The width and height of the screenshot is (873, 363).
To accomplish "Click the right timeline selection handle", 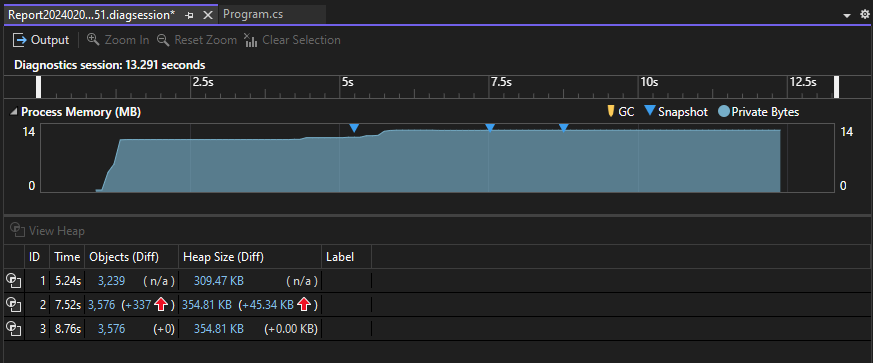I will 836,87.
